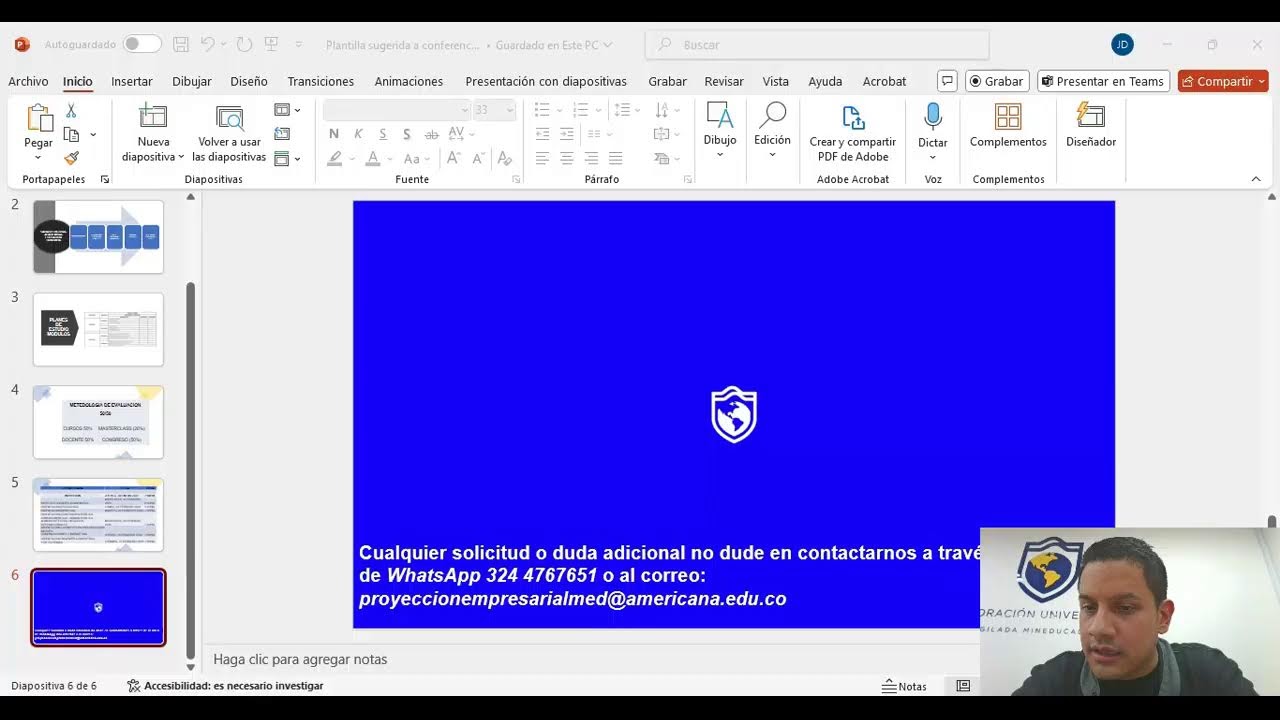Click the Grabar button

pos(996,81)
